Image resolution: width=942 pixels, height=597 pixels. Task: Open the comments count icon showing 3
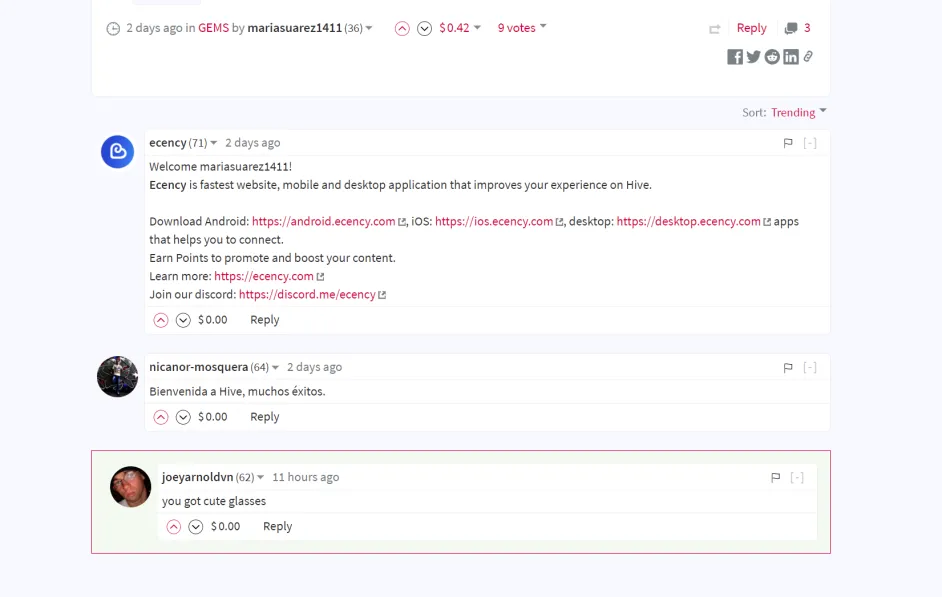tap(791, 28)
